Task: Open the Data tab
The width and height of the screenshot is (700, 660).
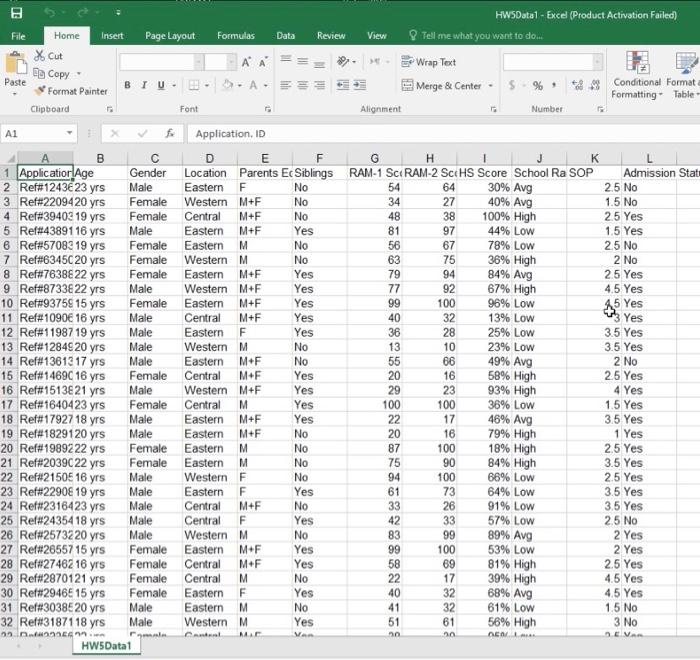Action: pos(285,36)
